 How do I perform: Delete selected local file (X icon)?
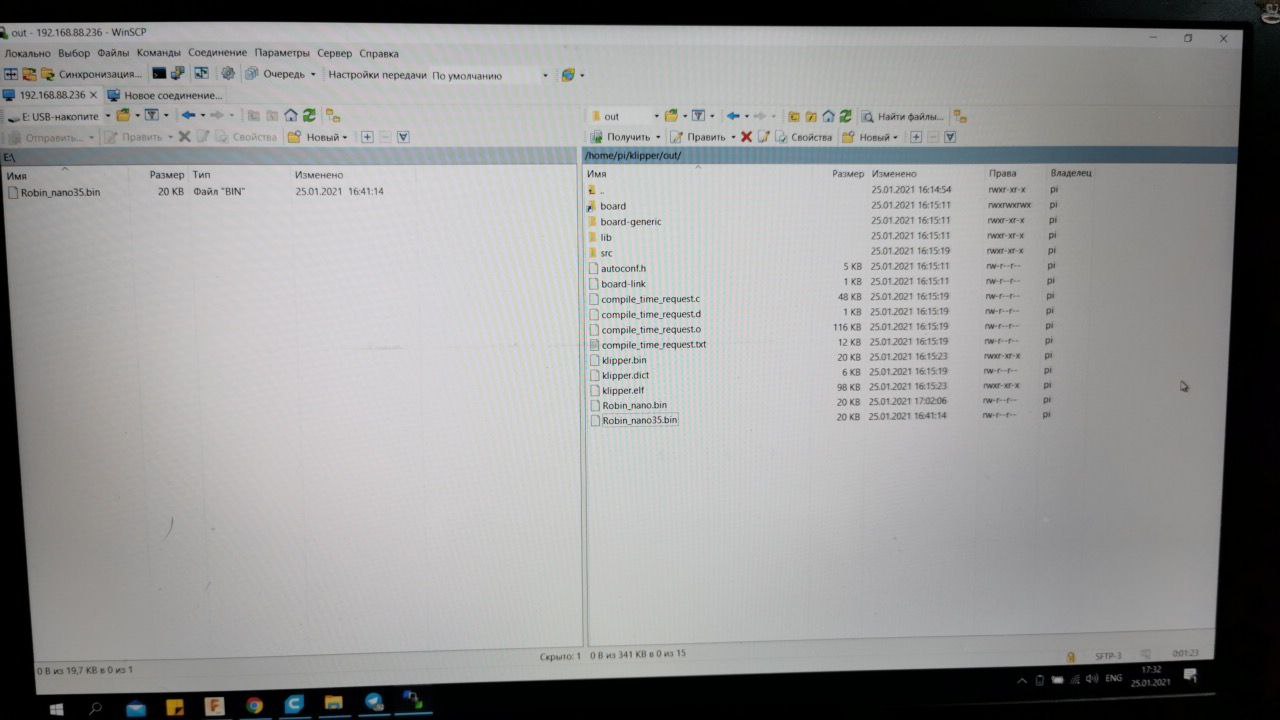pos(184,137)
